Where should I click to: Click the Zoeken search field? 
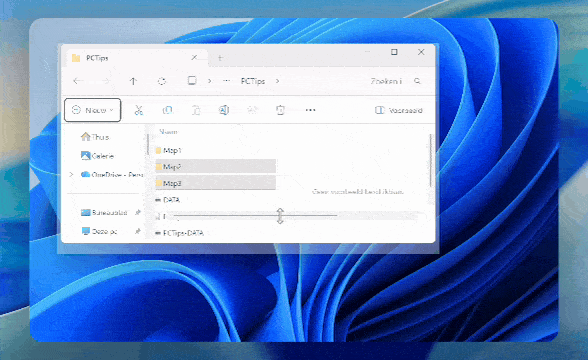[x=386, y=81]
